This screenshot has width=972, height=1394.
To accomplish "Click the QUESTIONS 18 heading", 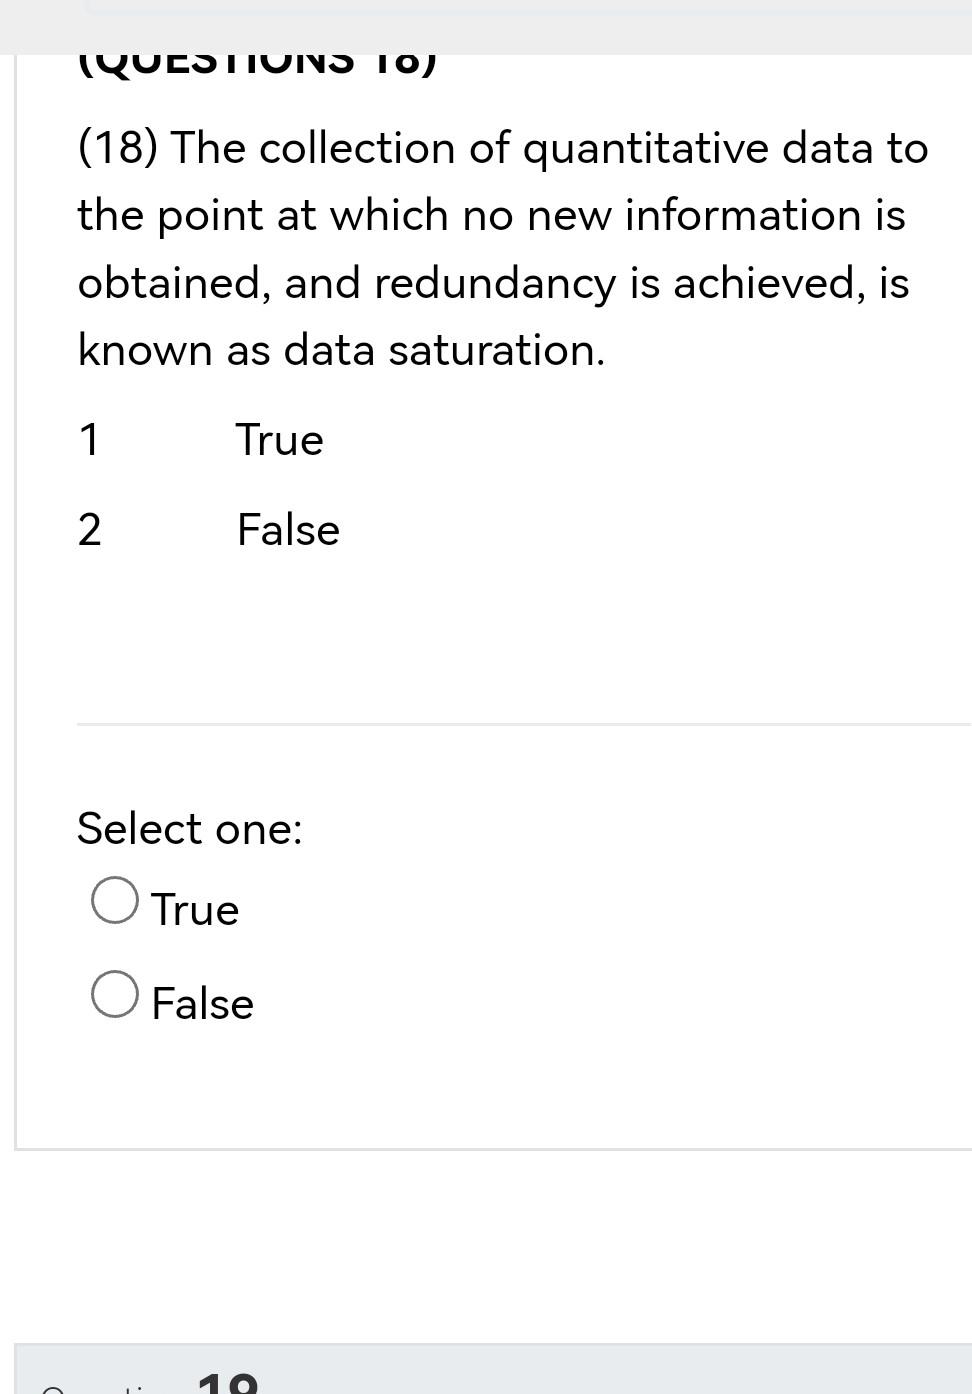I will [x=258, y=62].
